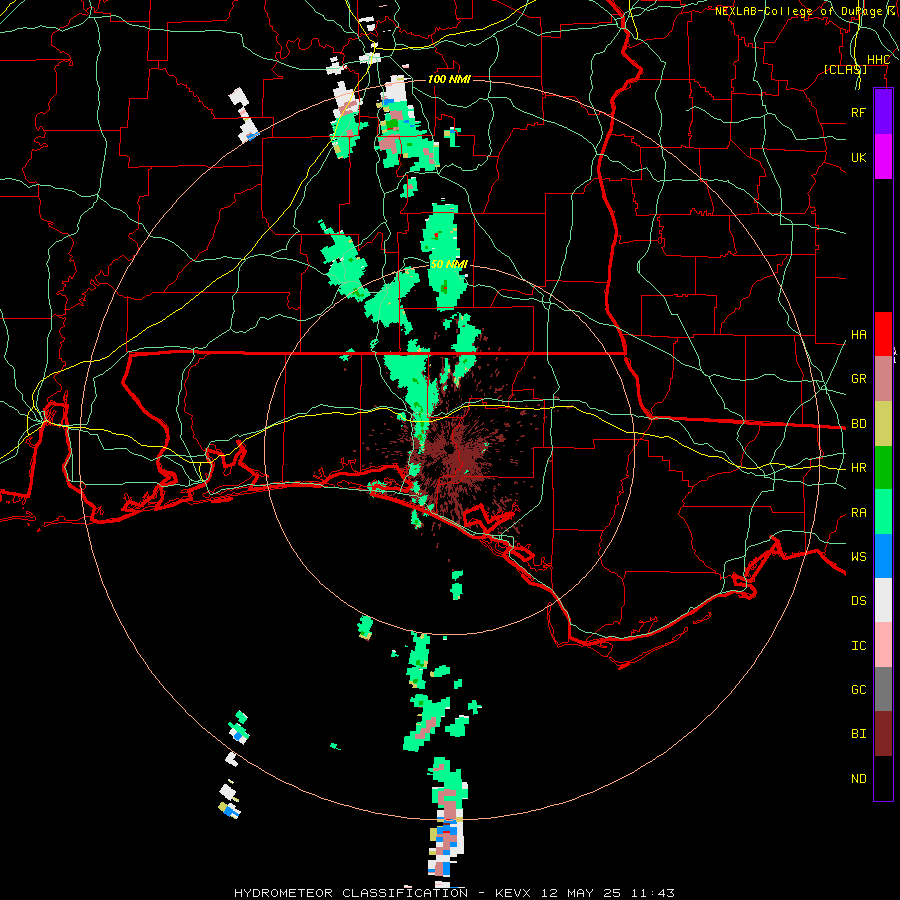Select the GR legend color block

(x=883, y=379)
